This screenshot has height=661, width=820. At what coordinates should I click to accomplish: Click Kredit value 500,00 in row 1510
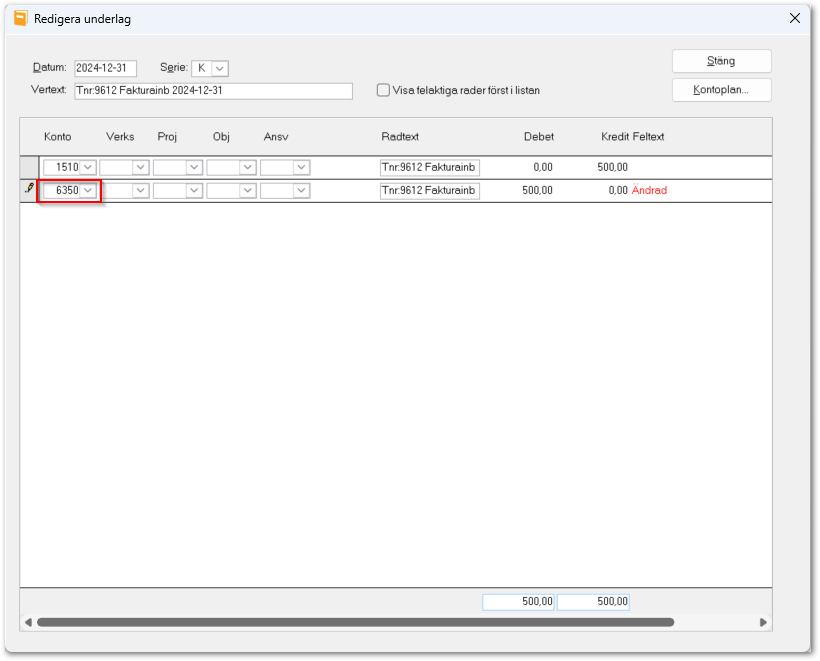(612, 167)
